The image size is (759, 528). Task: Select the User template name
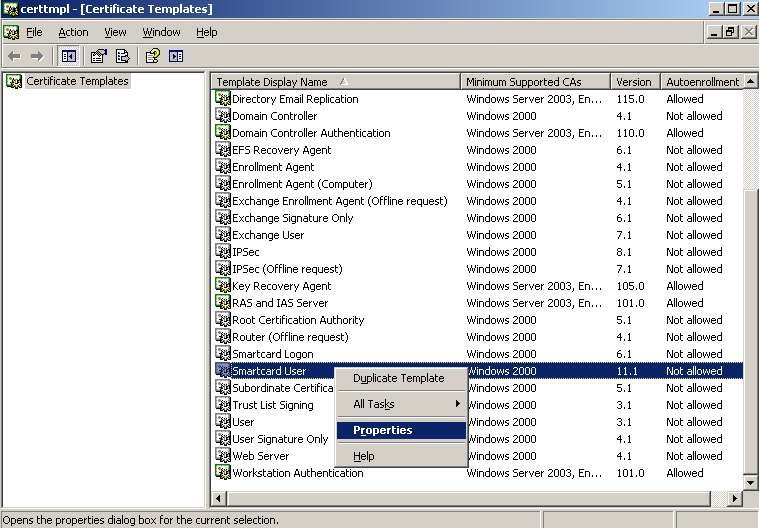(243, 422)
